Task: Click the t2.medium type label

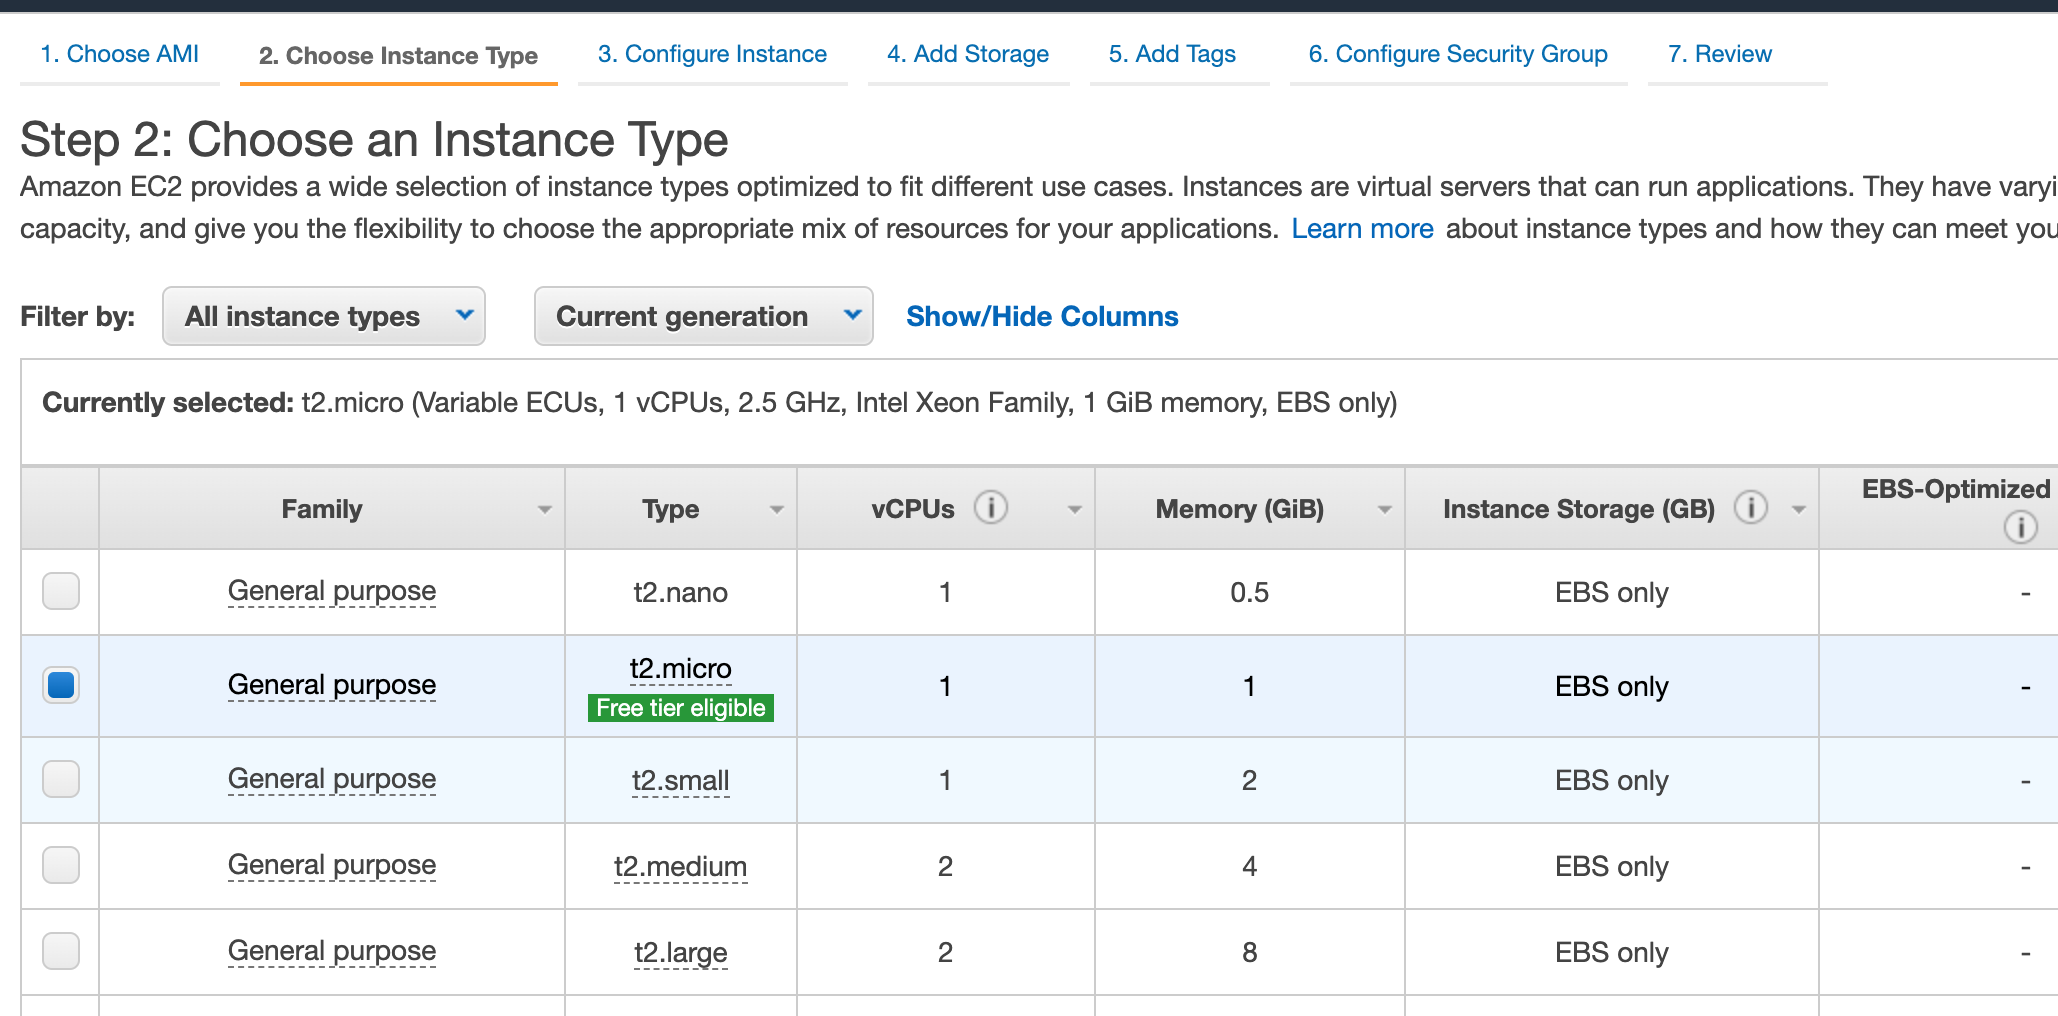Action: (681, 866)
